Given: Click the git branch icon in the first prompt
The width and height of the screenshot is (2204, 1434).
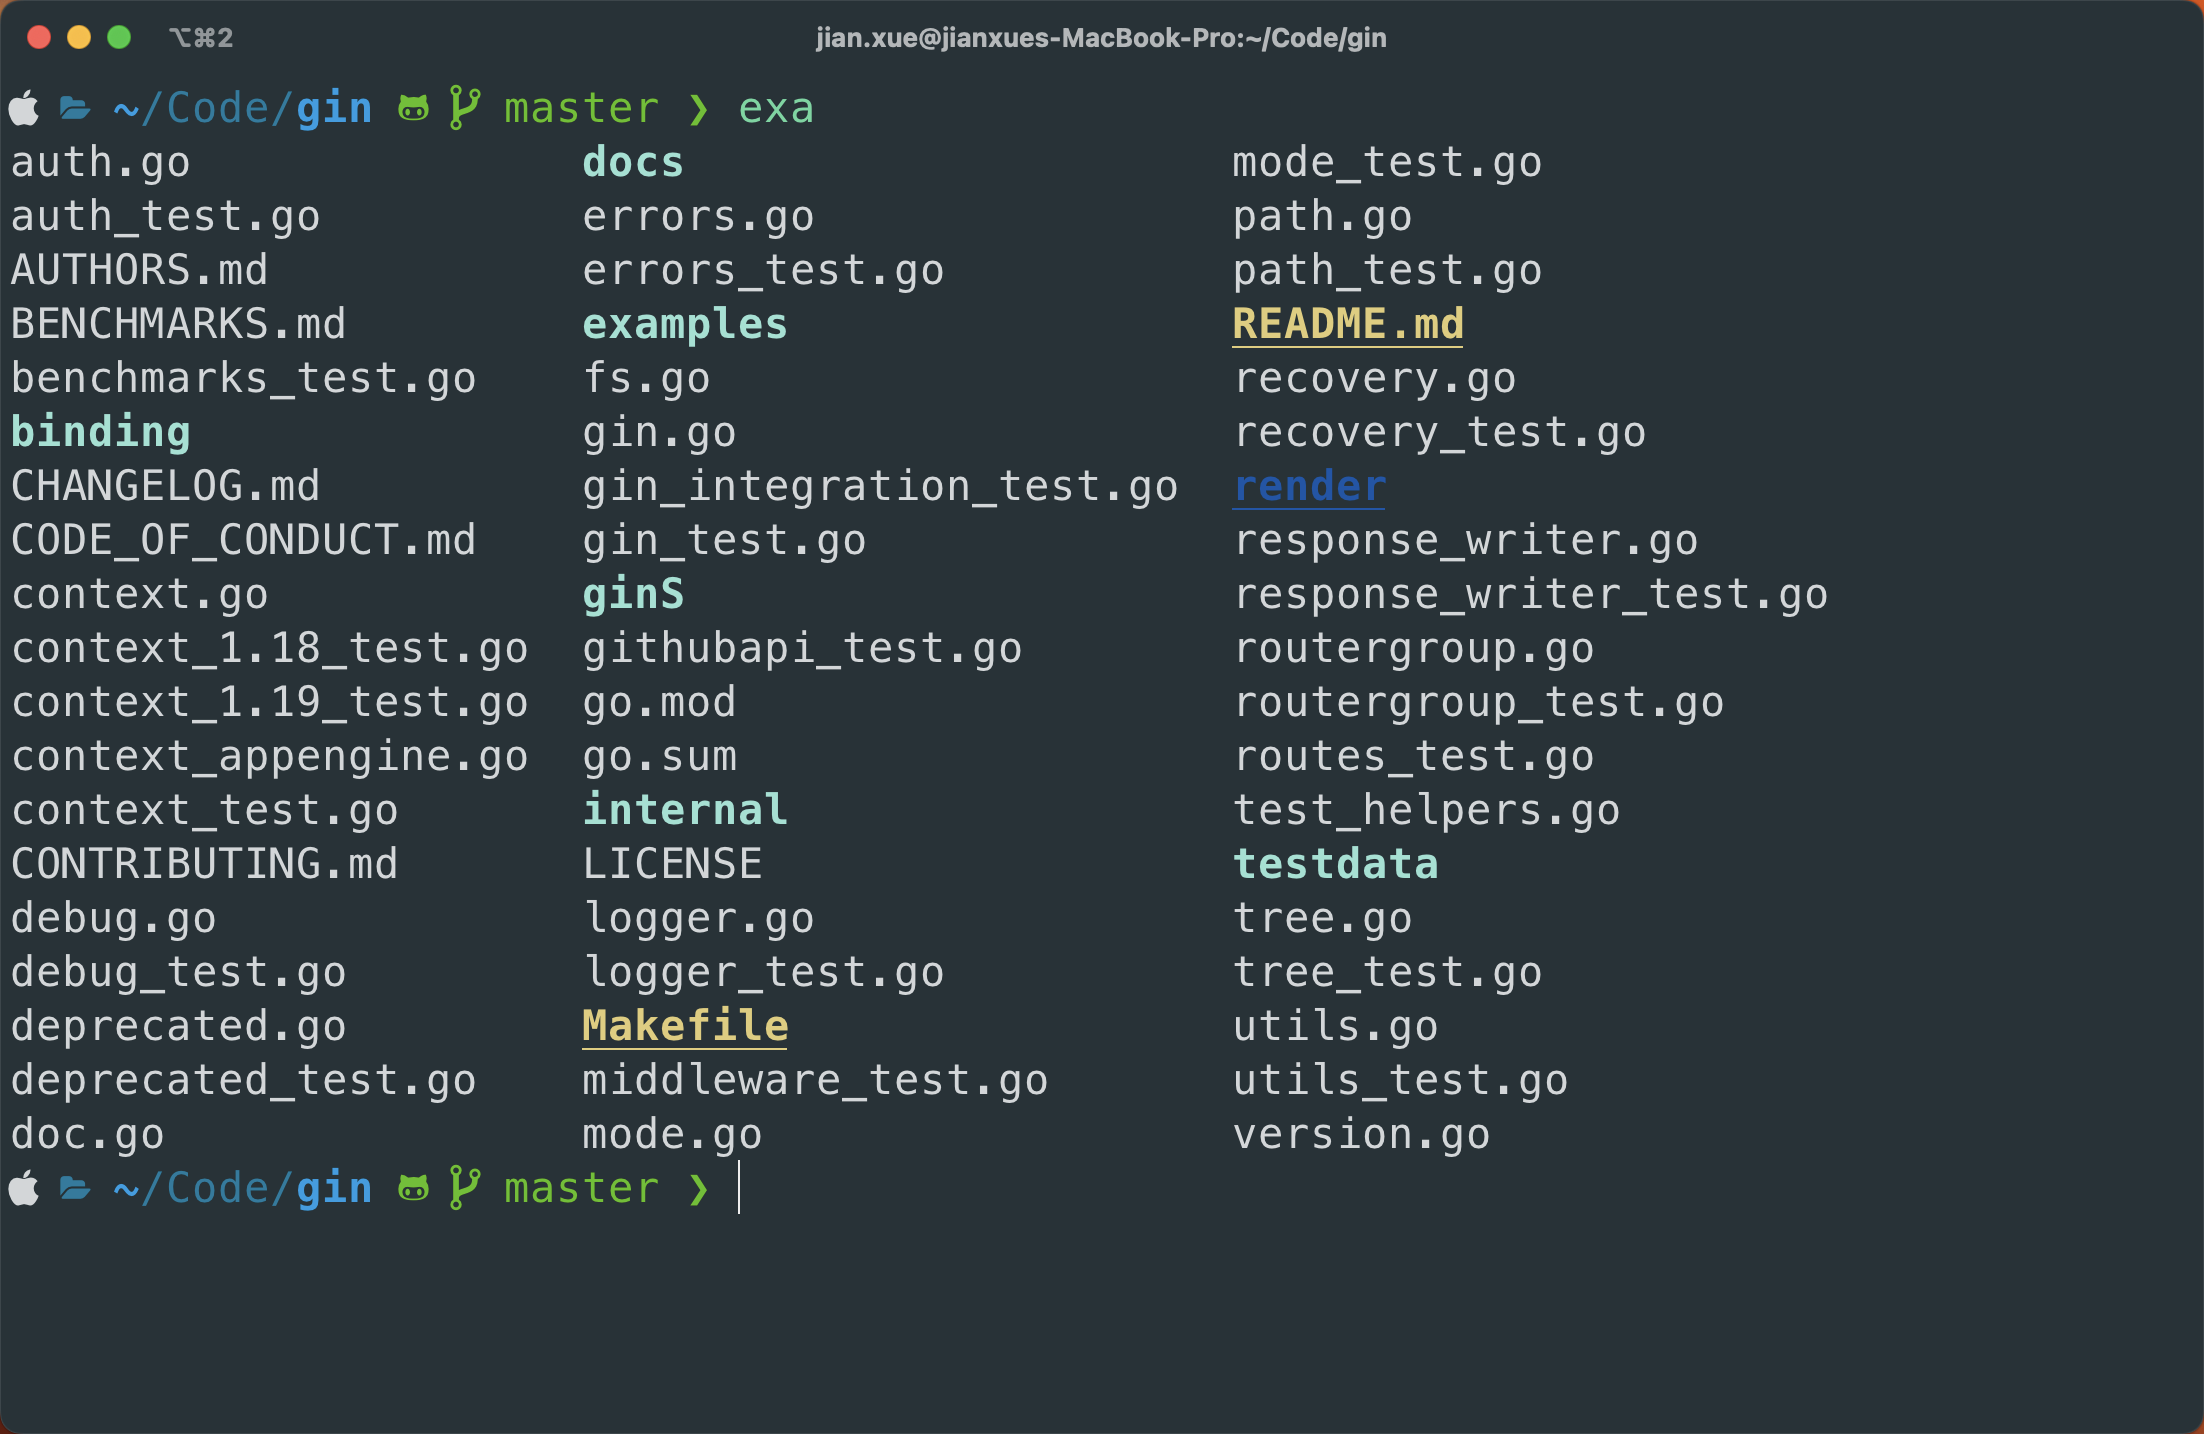Looking at the screenshot, I should [x=464, y=108].
